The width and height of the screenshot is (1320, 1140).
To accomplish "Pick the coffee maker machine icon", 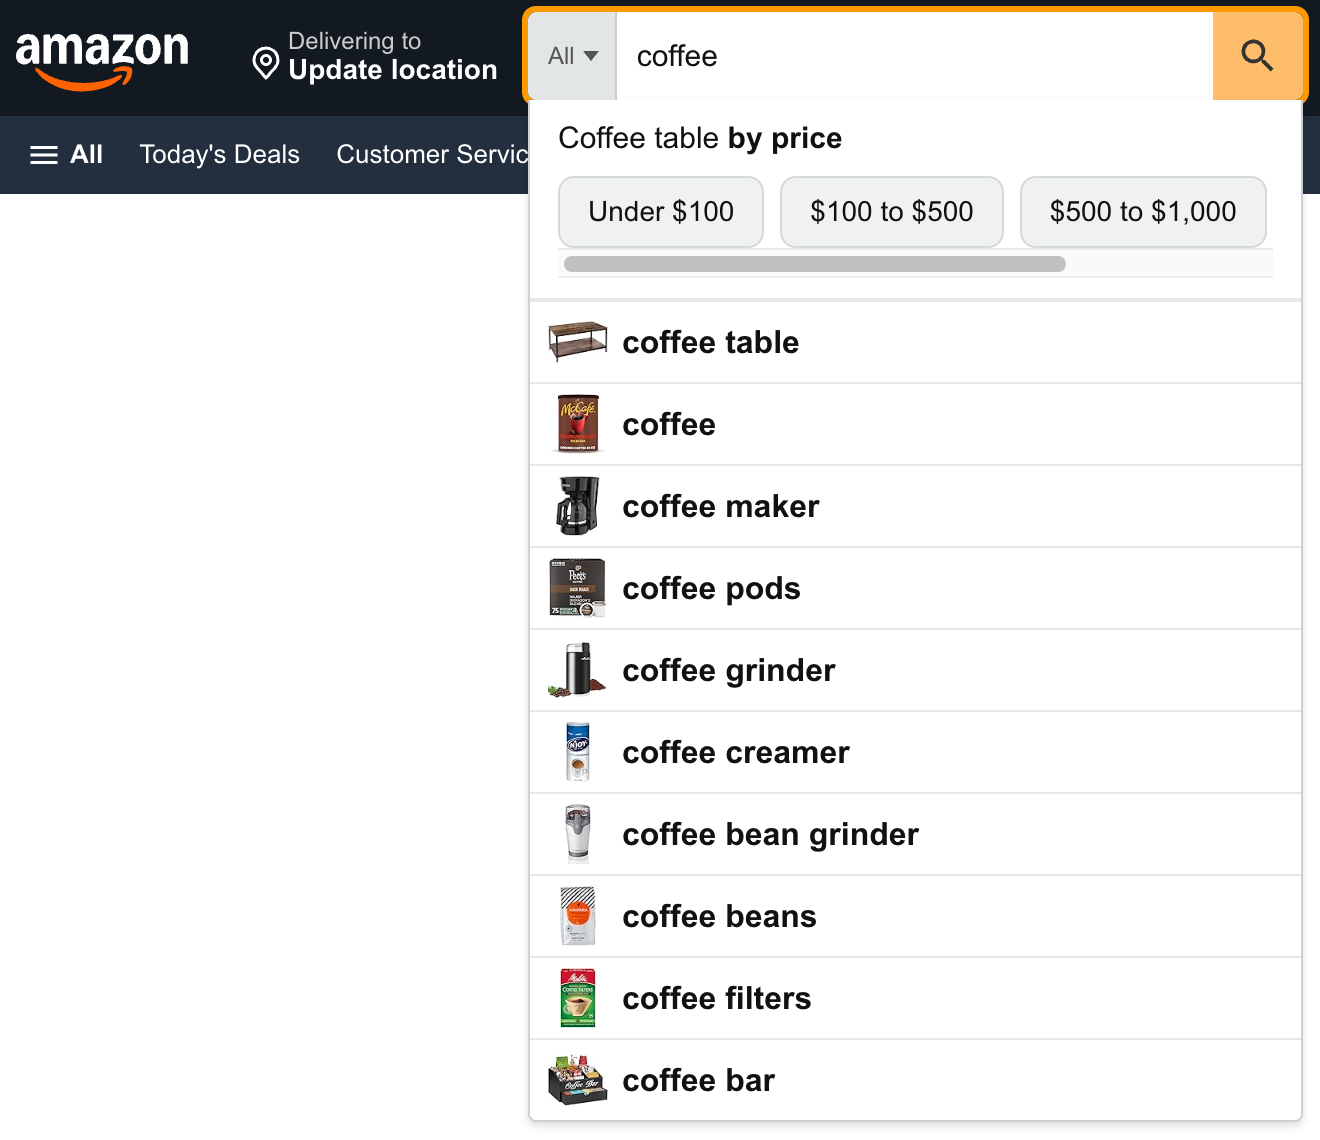I will [578, 505].
